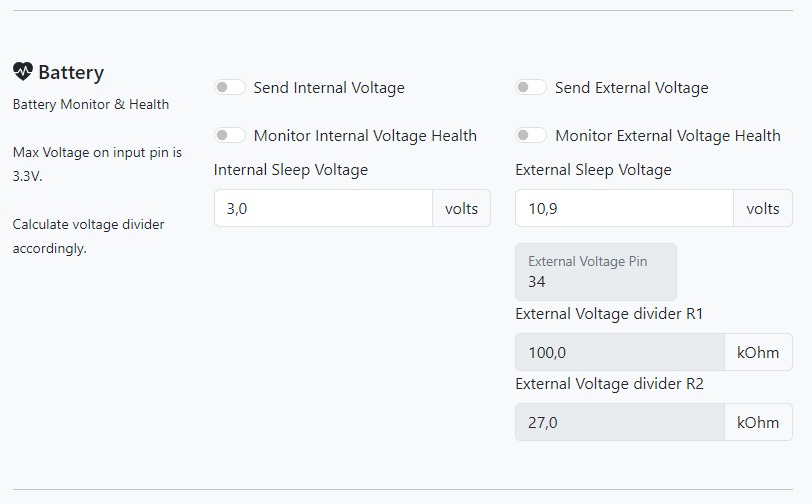Toggle Monitor External Voltage Health switch

click(531, 135)
